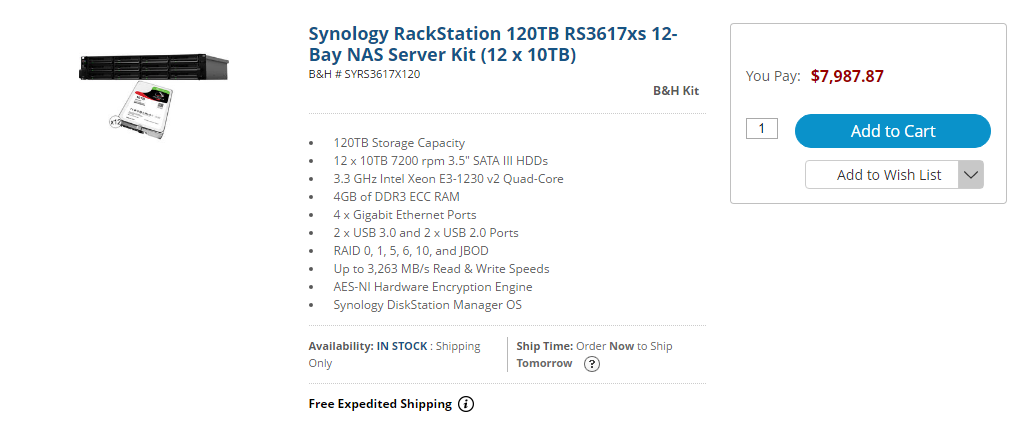
Task: Expand the wish list dropdown arrow
Action: pyautogui.click(x=970, y=175)
